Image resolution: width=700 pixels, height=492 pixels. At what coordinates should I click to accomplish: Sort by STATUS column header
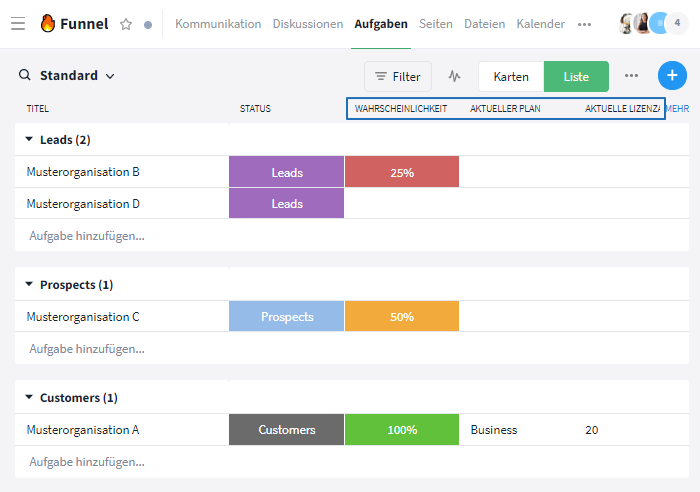coord(255,108)
